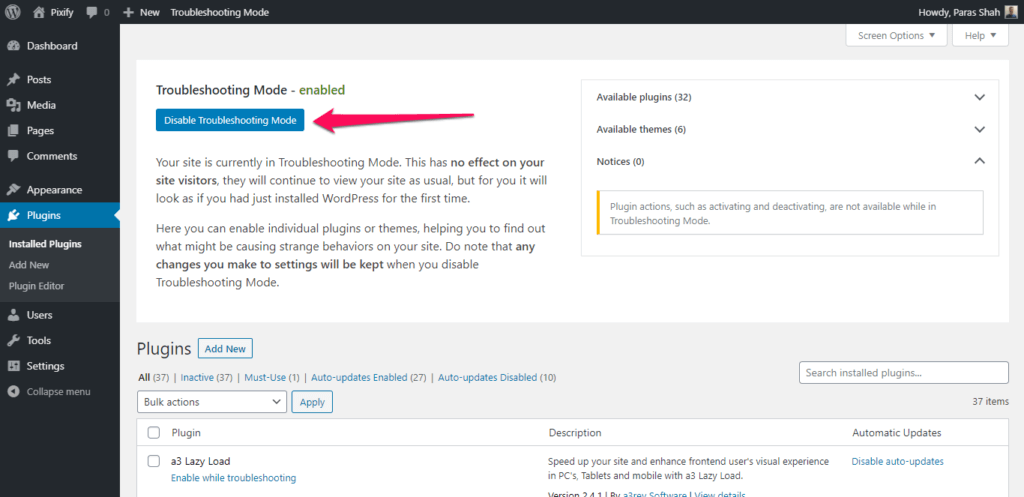Click Disable Troubleshooting Mode button

coord(230,120)
